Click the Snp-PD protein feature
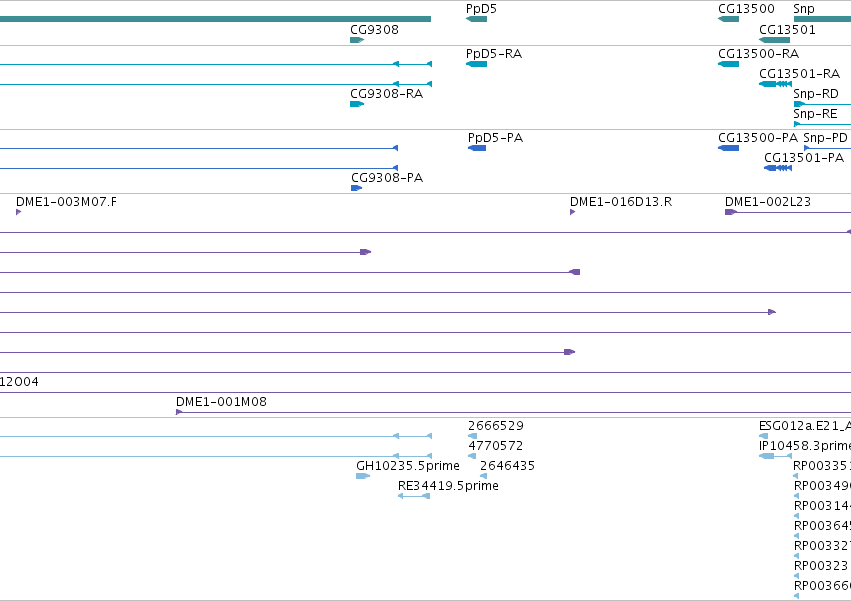This screenshot has width=851, height=601. coord(827,148)
